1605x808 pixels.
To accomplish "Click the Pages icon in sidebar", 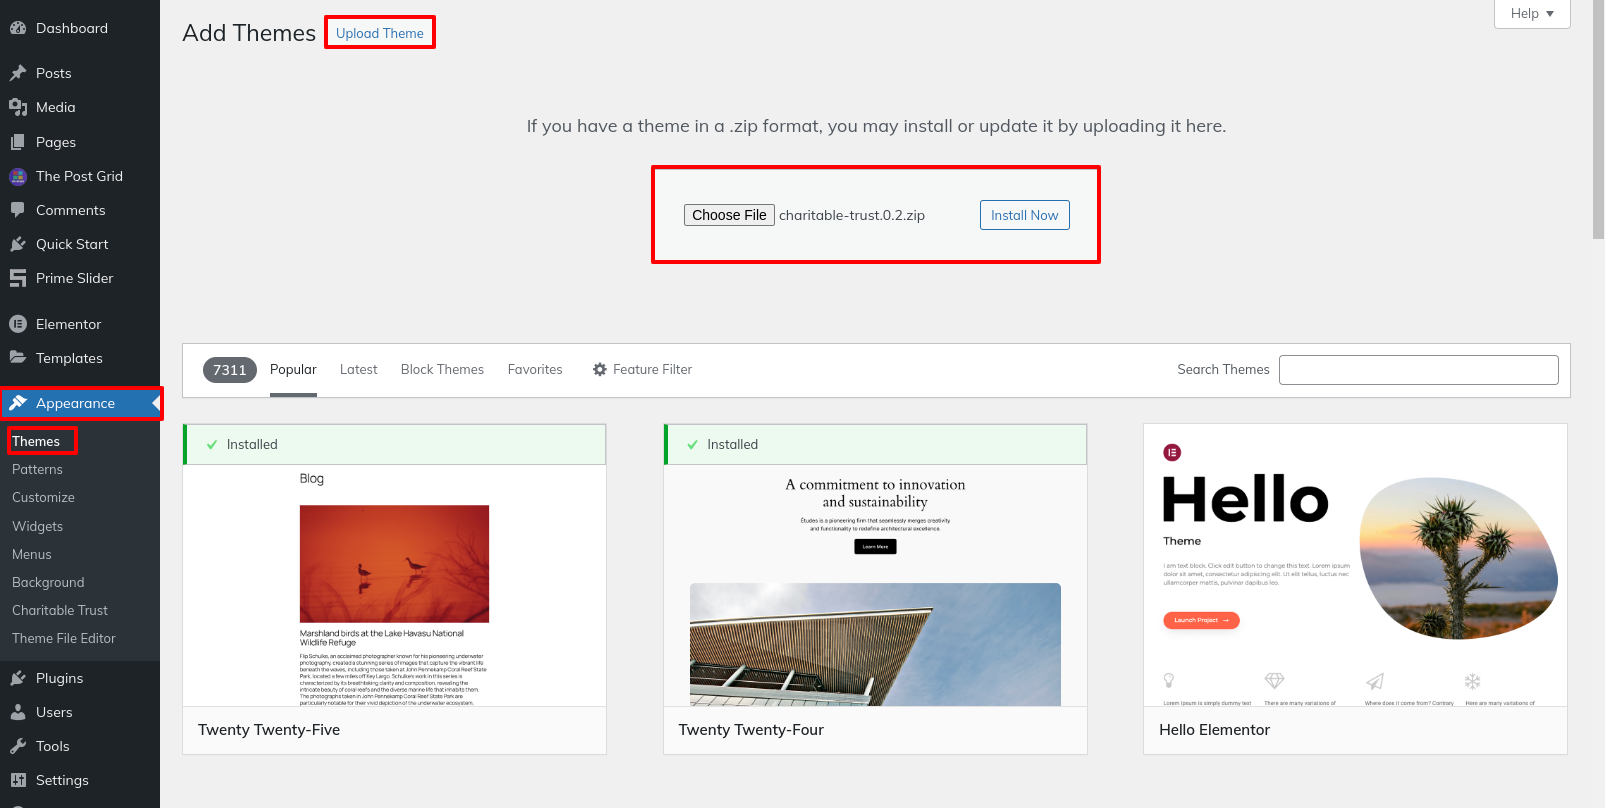I will click(x=18, y=142).
